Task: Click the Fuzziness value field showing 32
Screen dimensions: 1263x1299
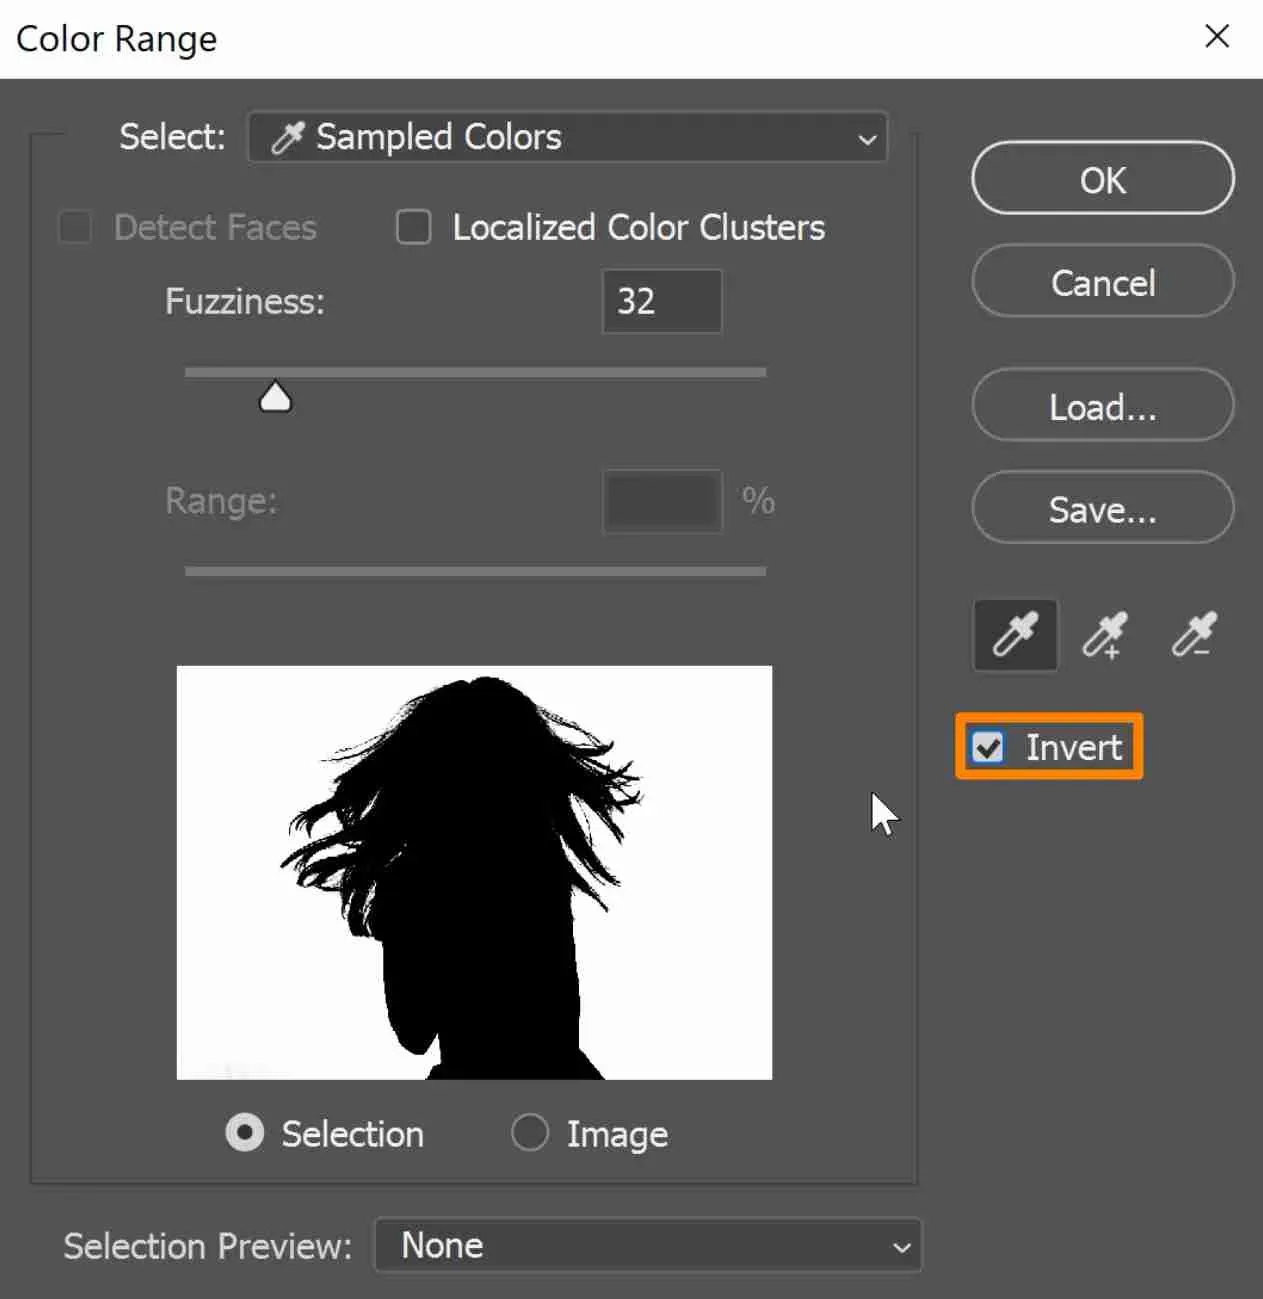Action: click(661, 301)
